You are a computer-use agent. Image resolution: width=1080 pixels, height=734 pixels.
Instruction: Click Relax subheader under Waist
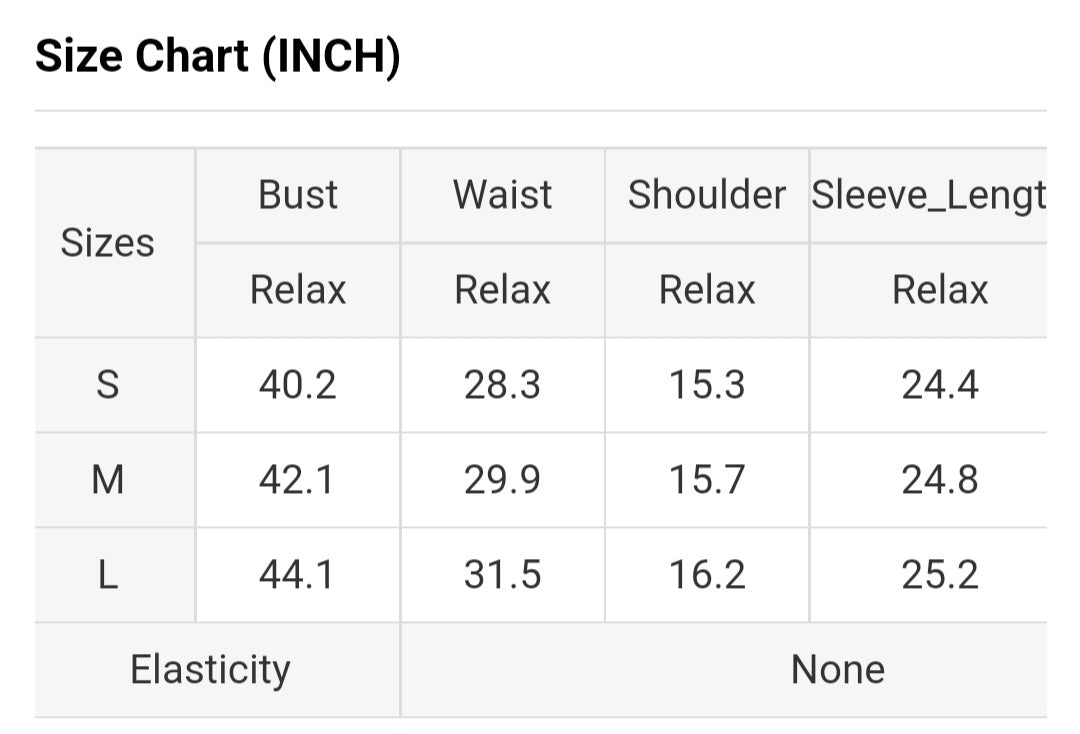pos(502,290)
